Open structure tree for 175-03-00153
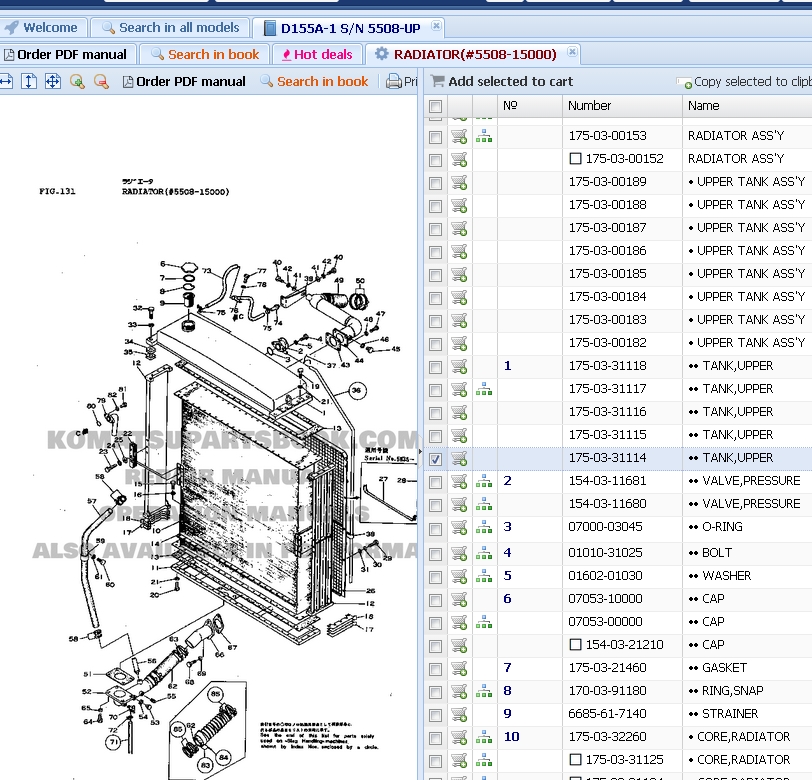Screen dimensions: 812x780 (484, 137)
